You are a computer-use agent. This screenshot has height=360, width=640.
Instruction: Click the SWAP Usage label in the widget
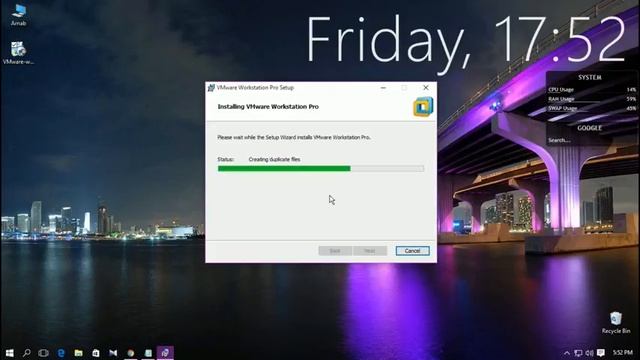562,108
